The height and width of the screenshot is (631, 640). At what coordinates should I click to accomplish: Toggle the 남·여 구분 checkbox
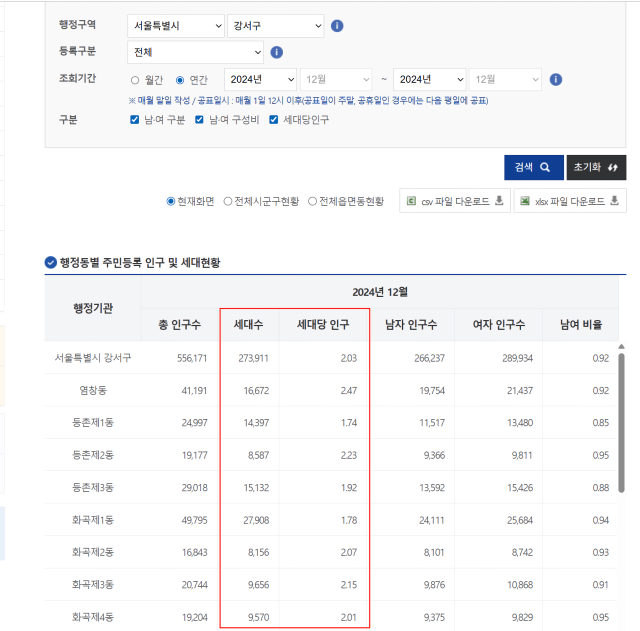(x=134, y=120)
